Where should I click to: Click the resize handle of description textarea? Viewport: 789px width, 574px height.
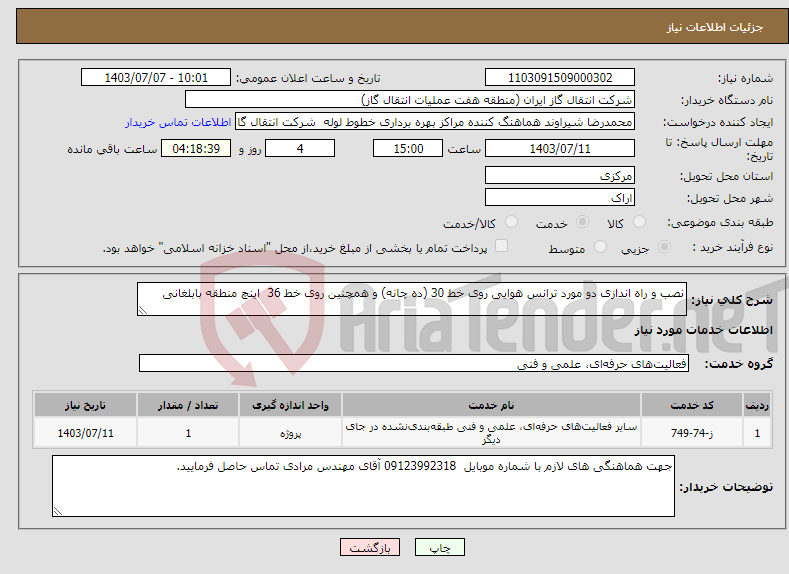[x=142, y=310]
